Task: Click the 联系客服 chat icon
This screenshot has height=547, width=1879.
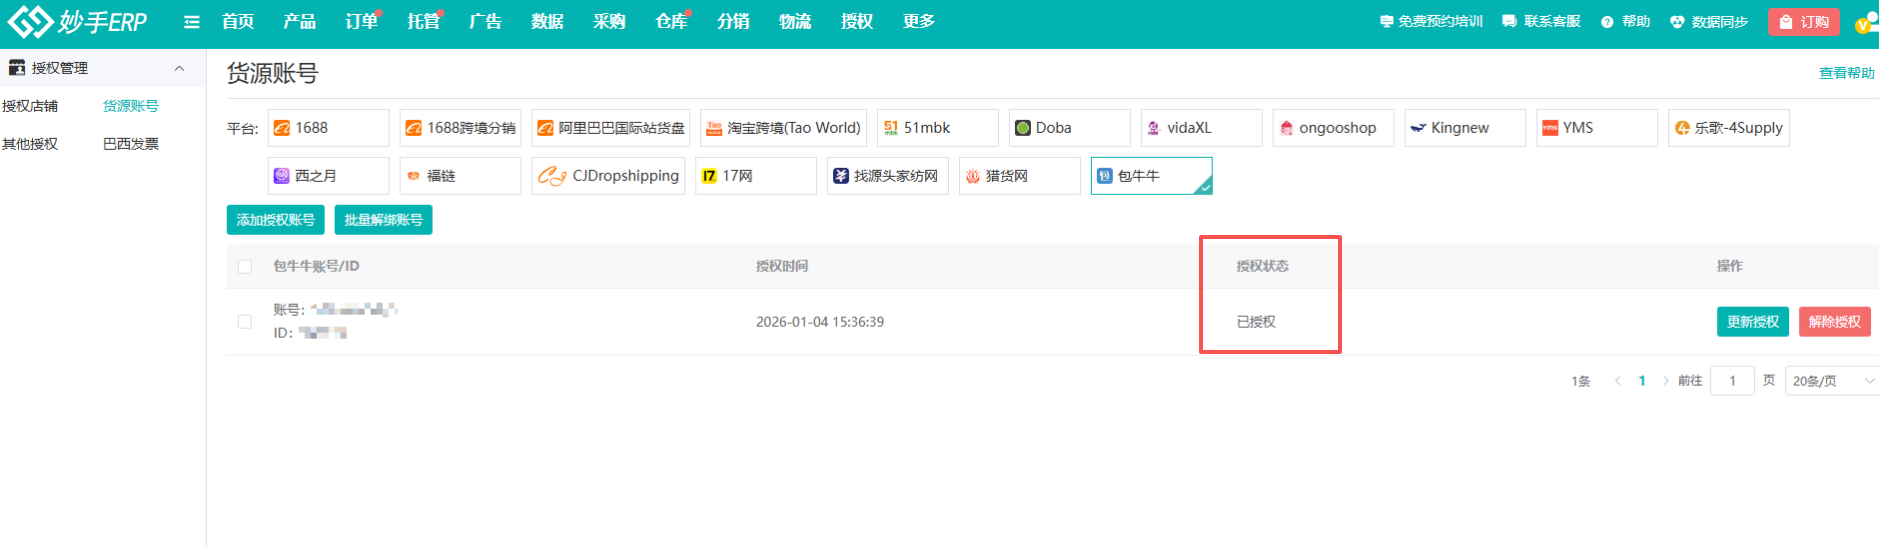Action: tap(1509, 21)
